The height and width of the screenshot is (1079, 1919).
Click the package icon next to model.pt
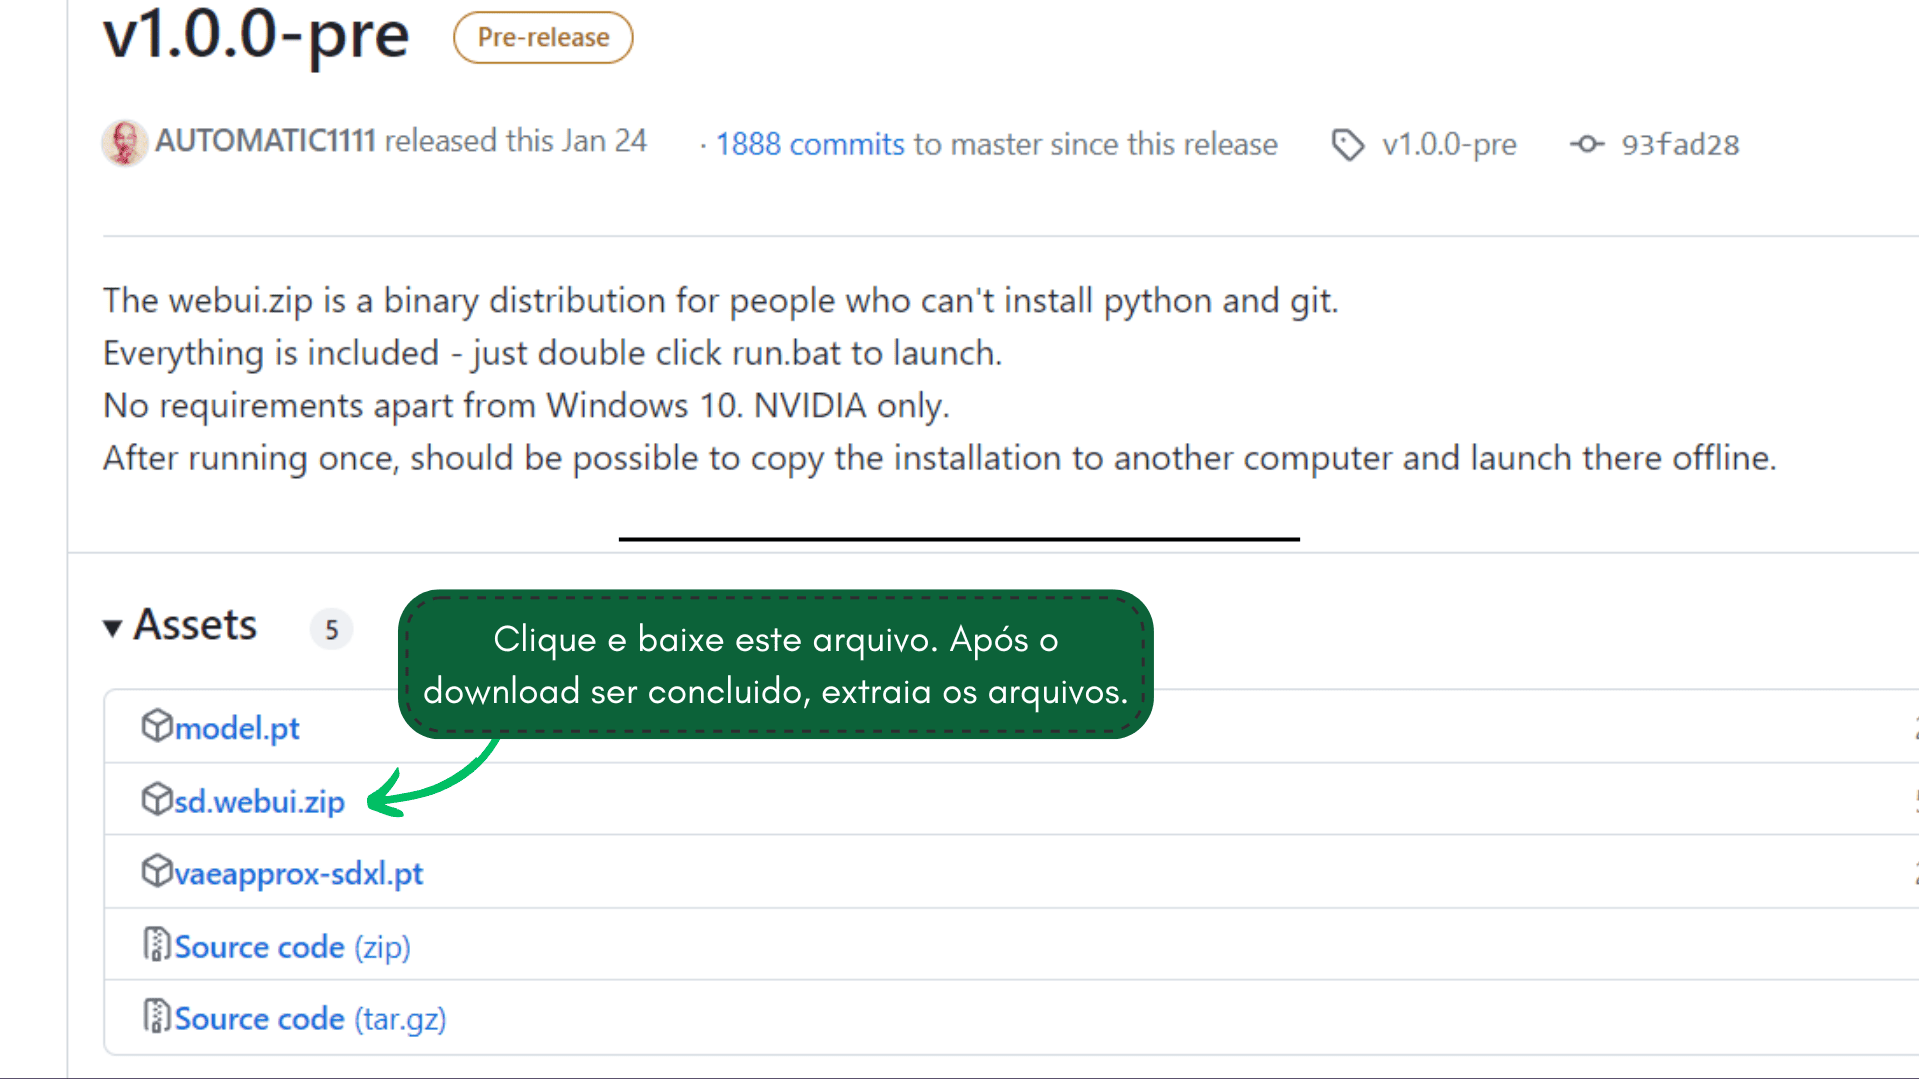(x=157, y=726)
